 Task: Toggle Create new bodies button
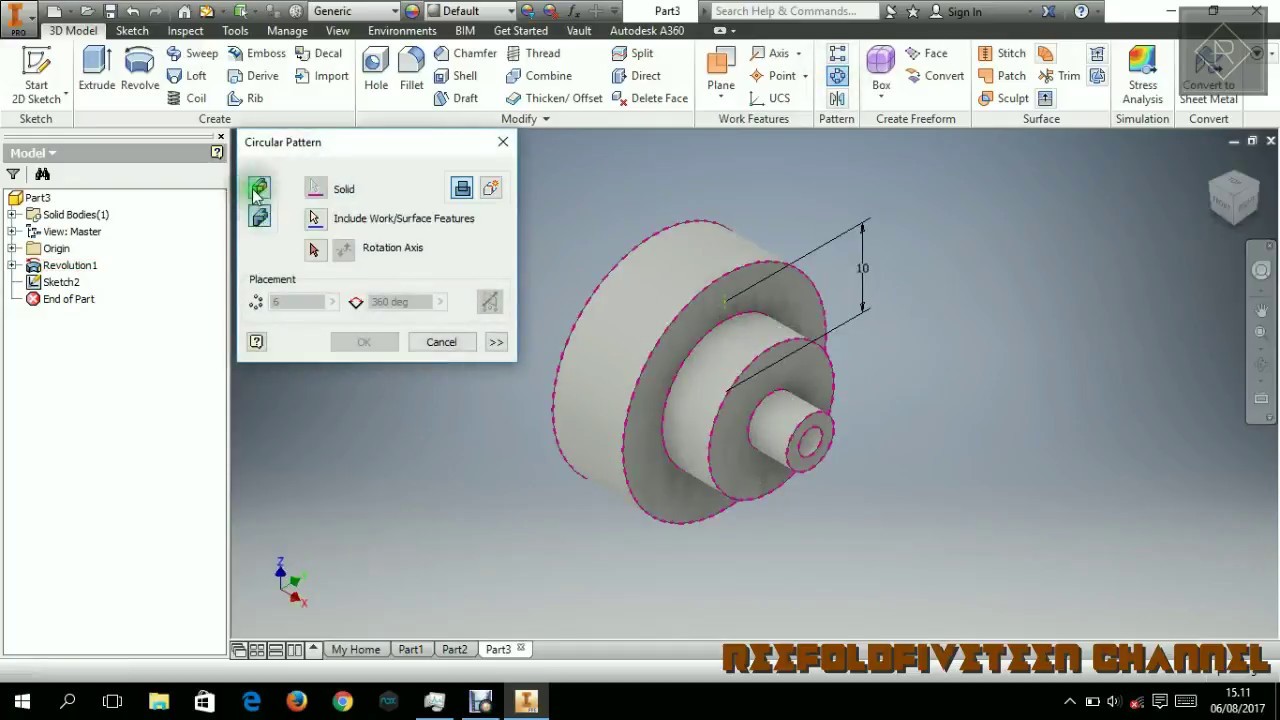[490, 188]
